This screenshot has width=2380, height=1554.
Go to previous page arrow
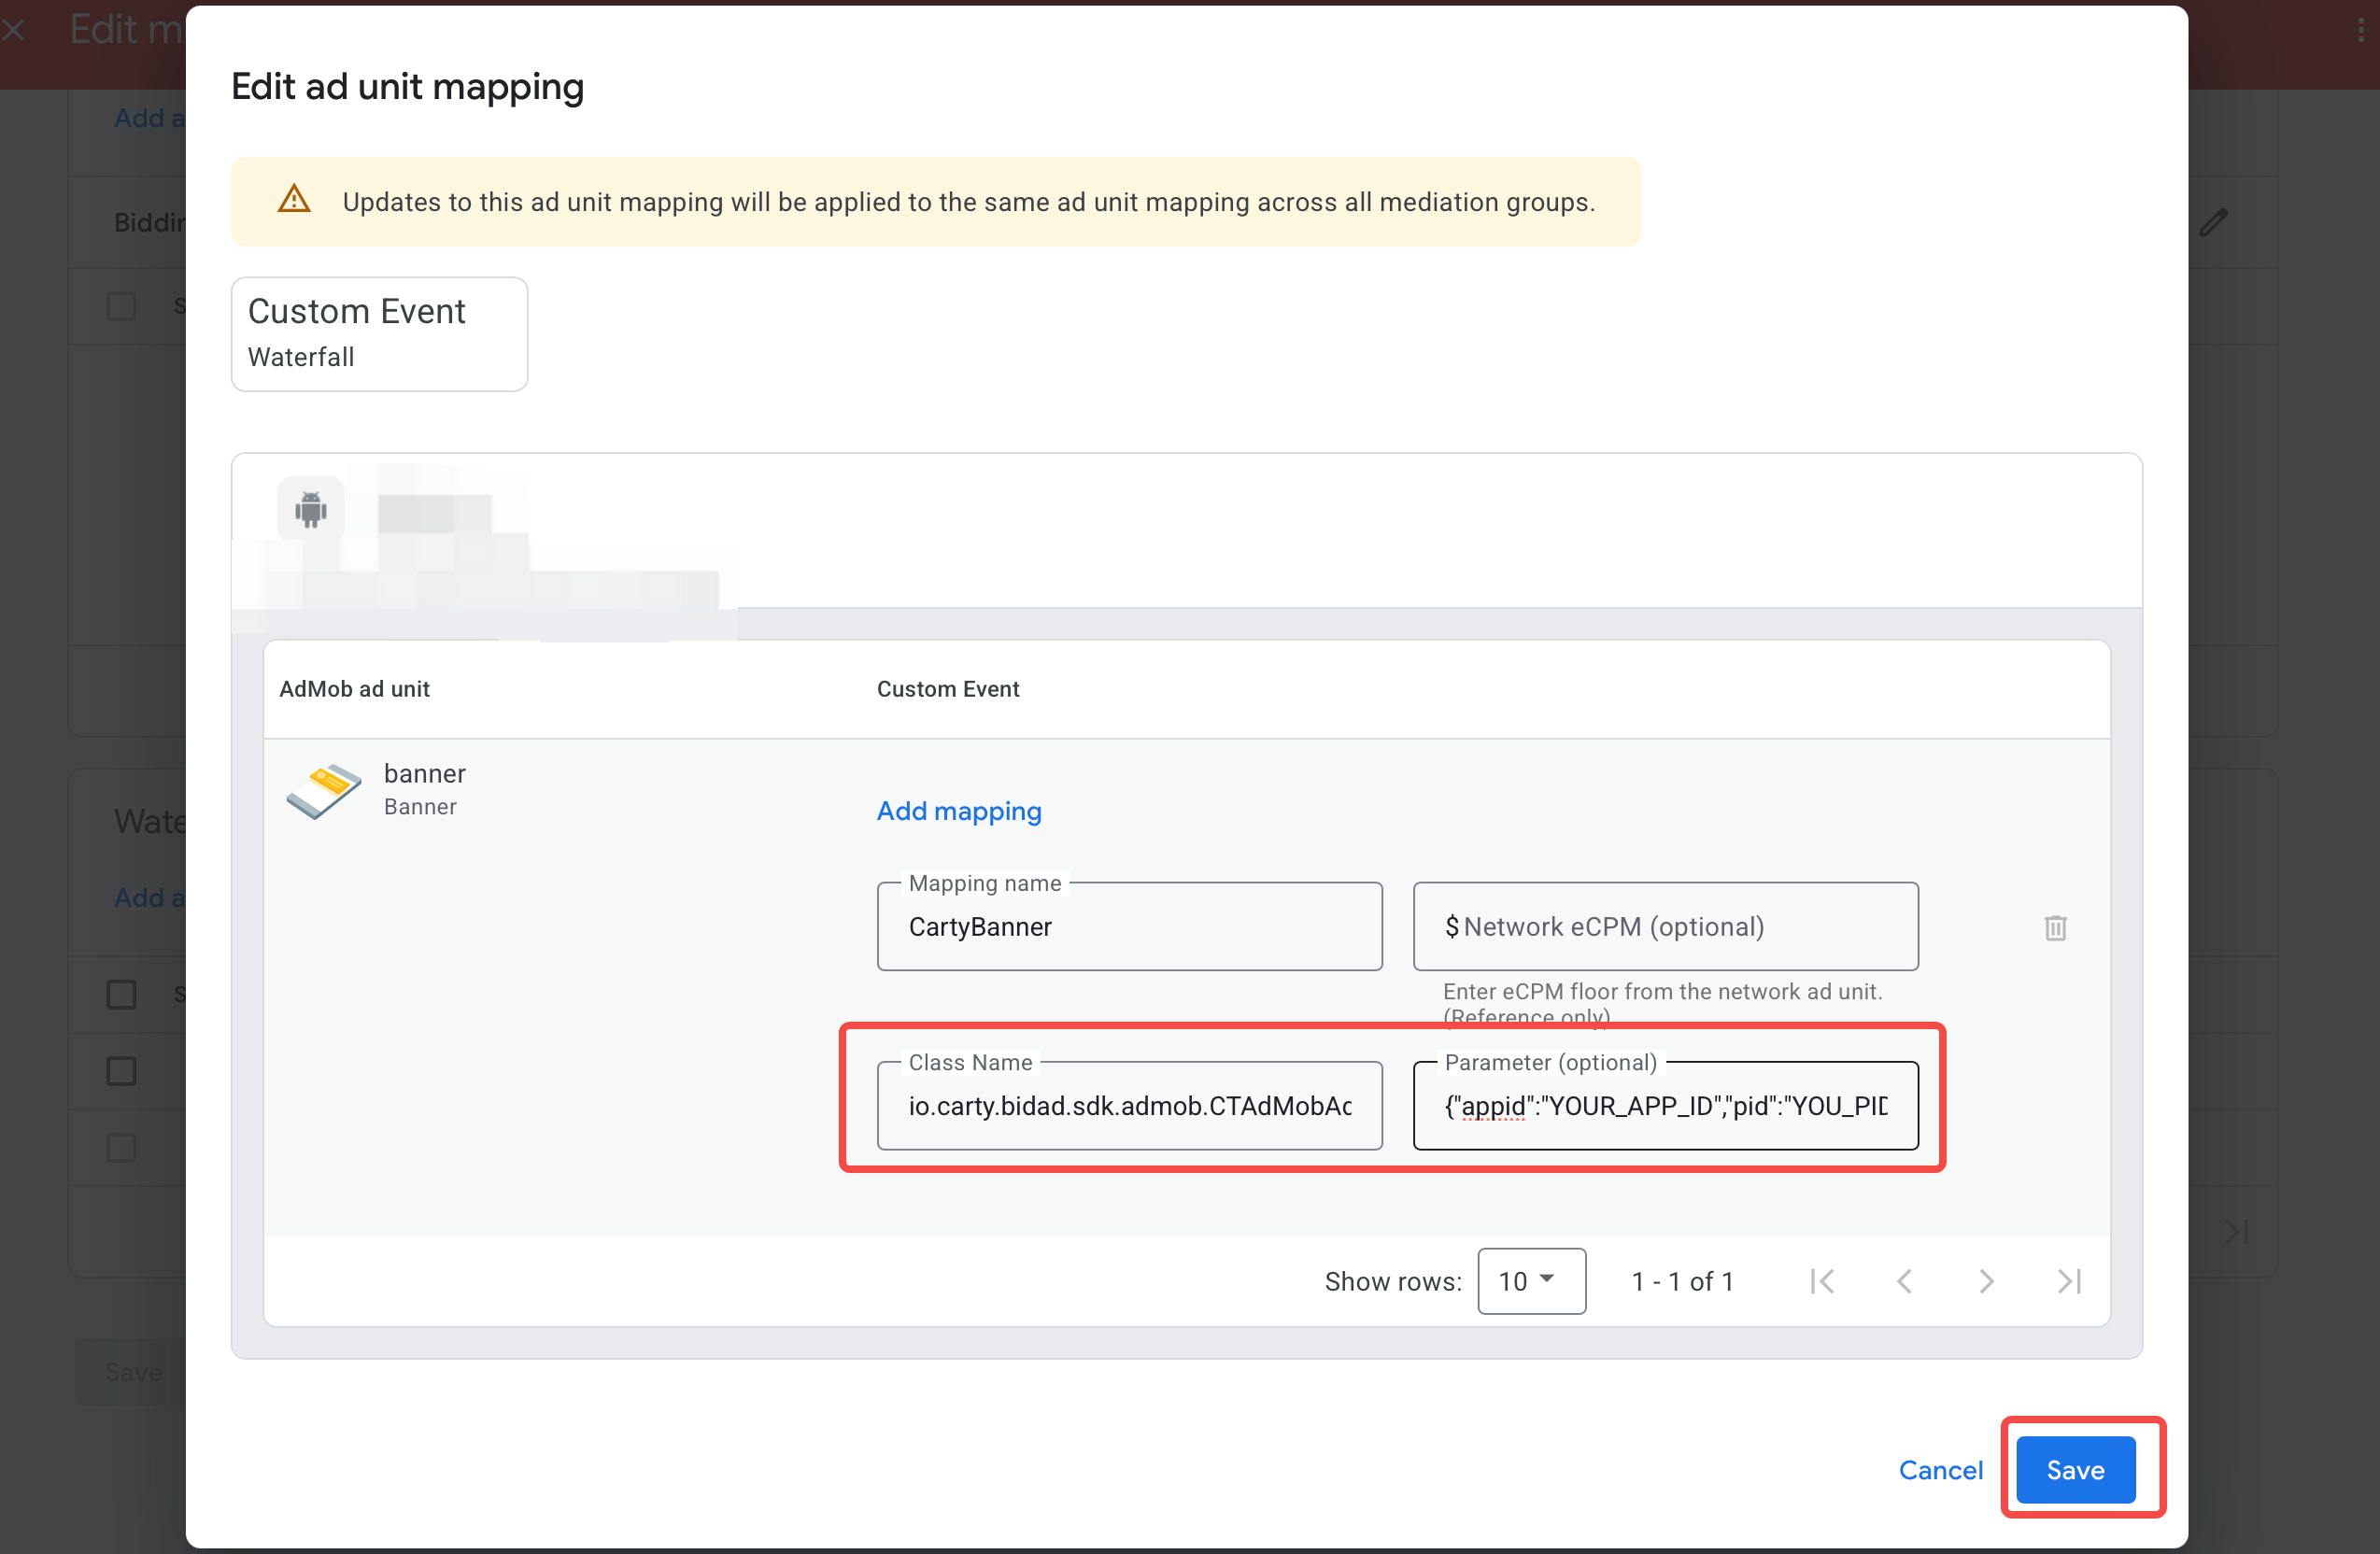click(1904, 1281)
